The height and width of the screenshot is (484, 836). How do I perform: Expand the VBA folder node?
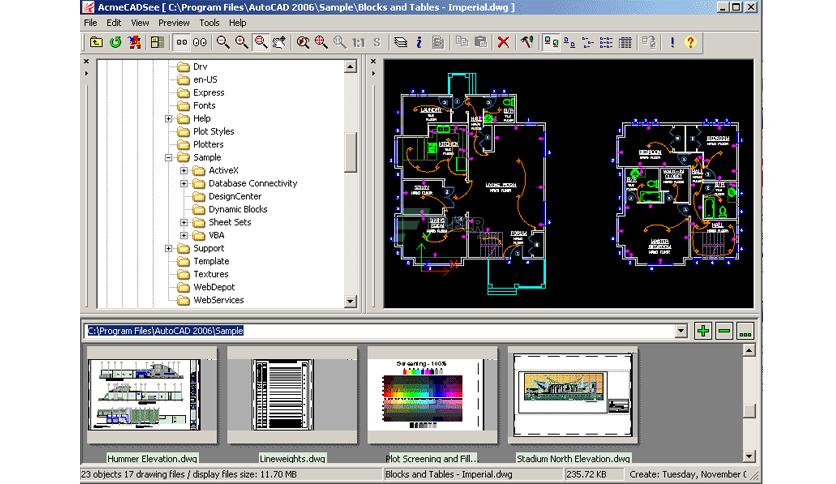click(184, 235)
